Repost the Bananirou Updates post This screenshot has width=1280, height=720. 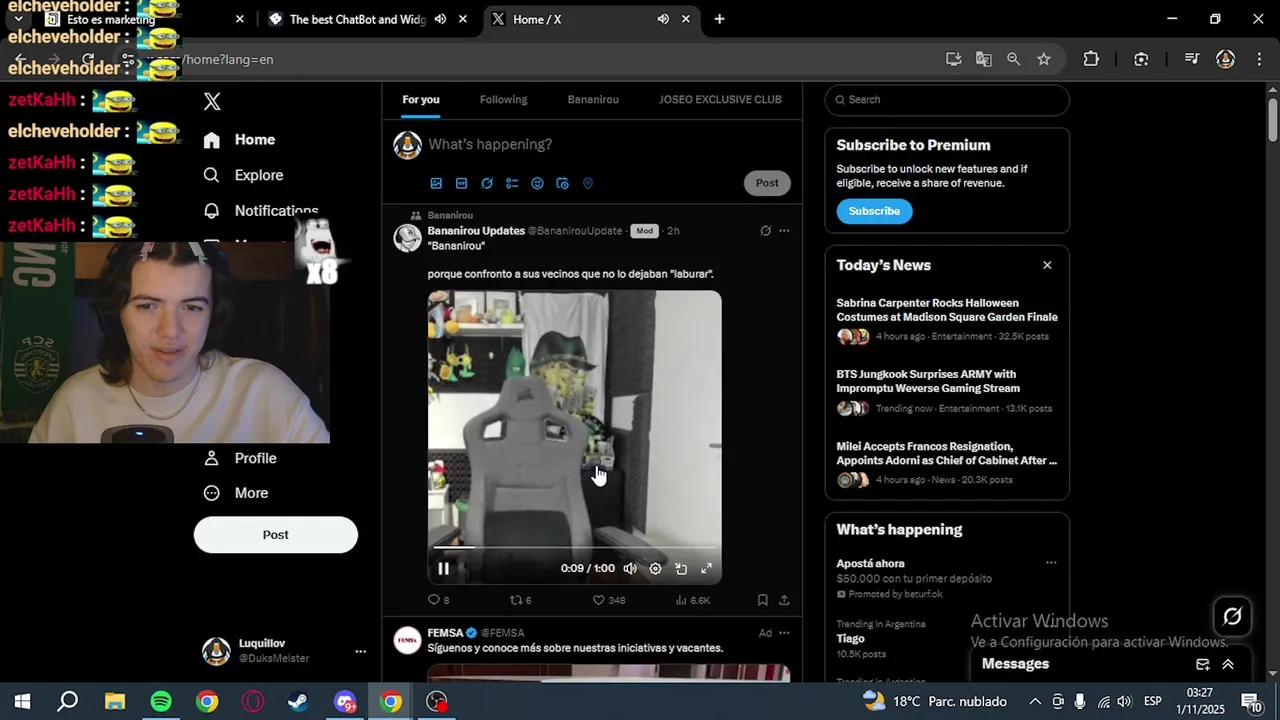tap(521, 600)
